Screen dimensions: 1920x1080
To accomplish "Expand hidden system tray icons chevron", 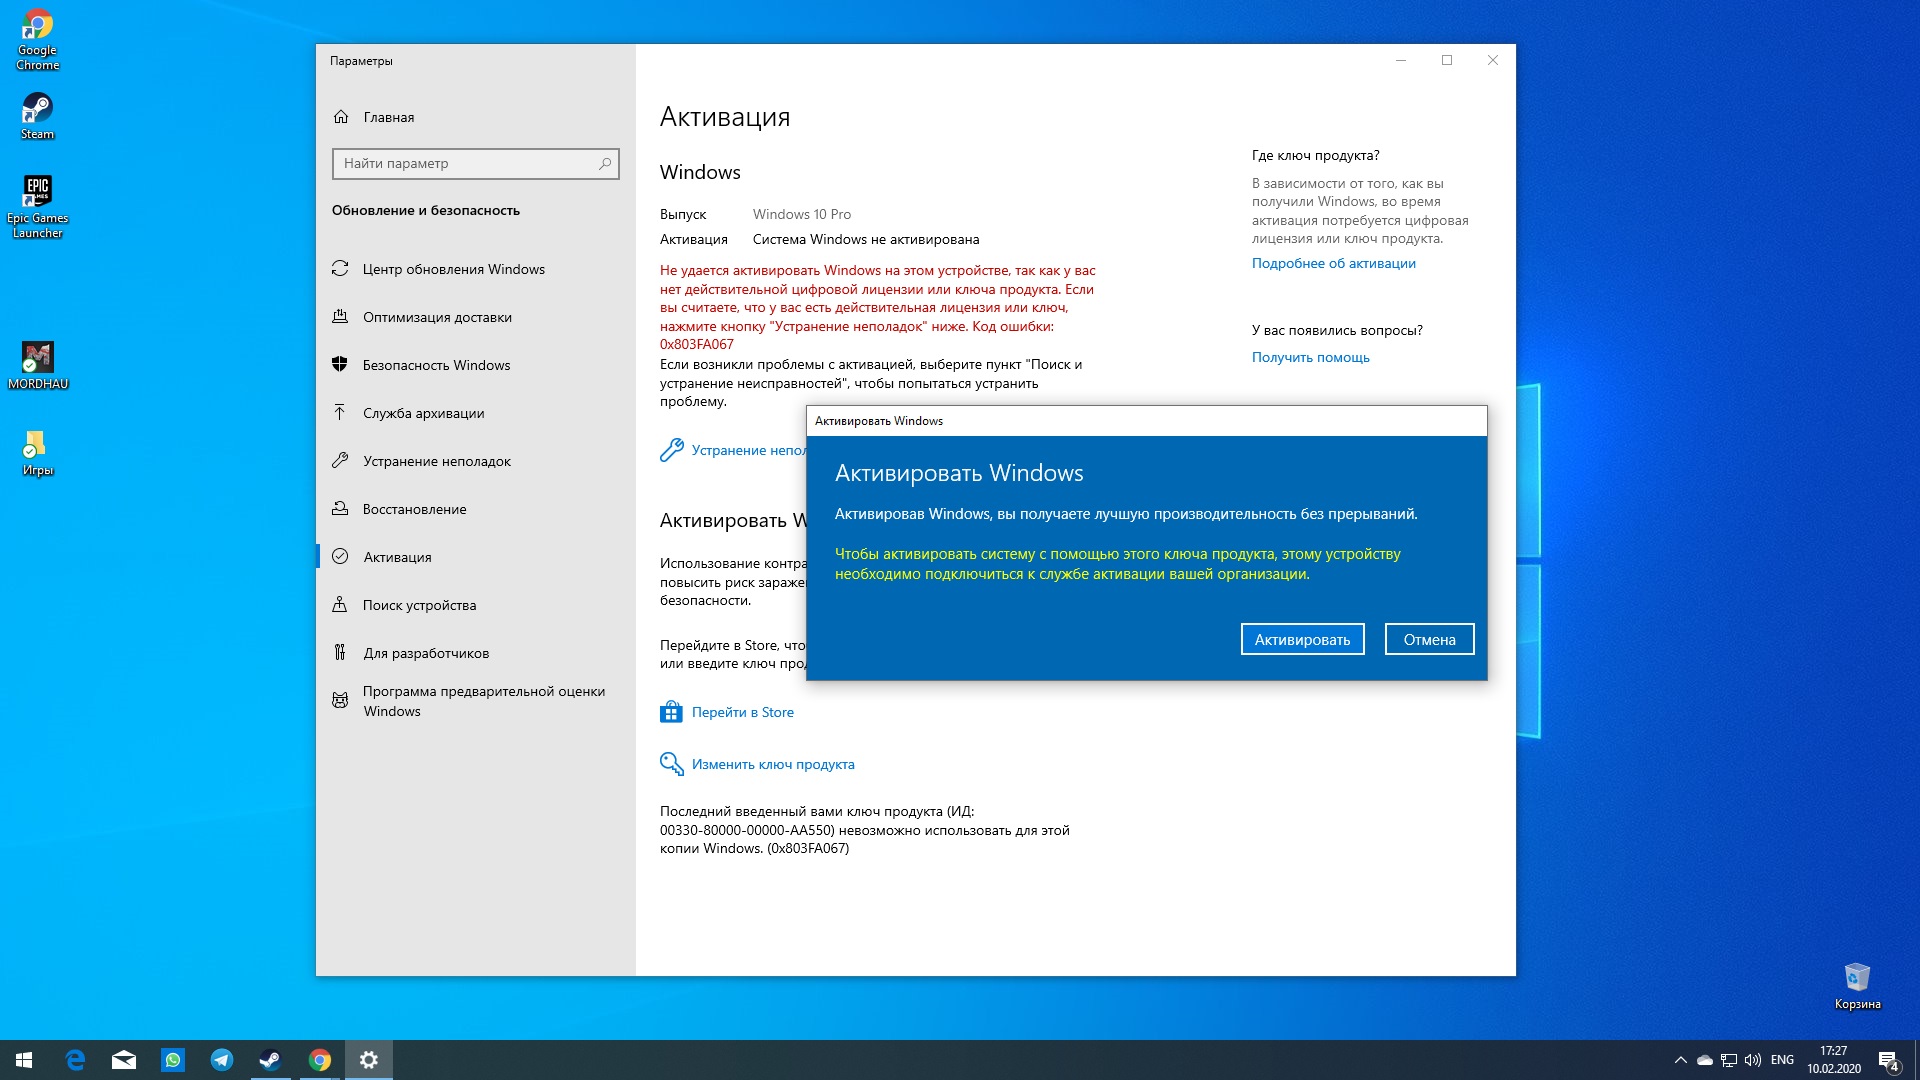I will (1680, 1060).
